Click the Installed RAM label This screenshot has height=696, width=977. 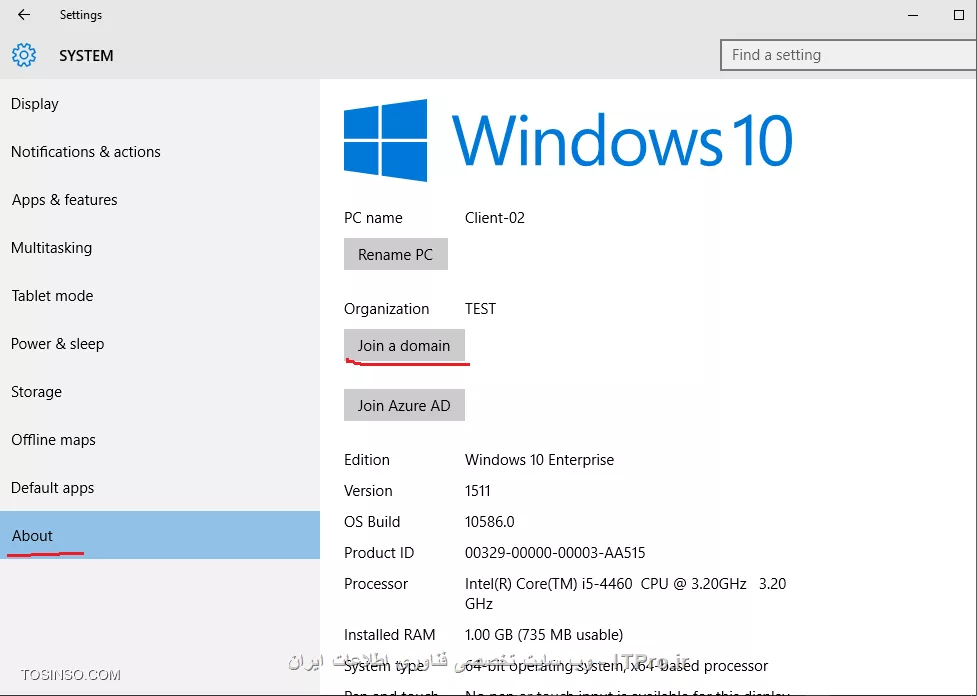point(389,634)
